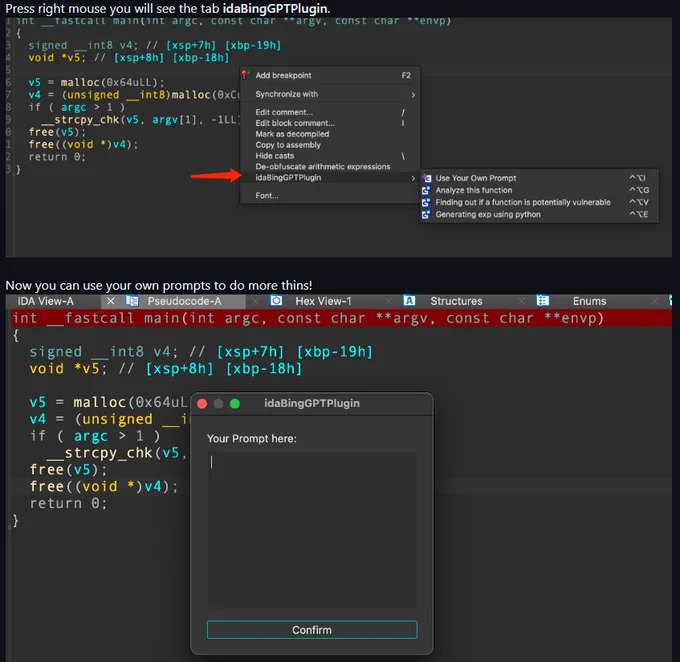Viewport: 680px width, 662px height.
Task: Click the 'Your Prompt here:' label
Action: (252, 439)
